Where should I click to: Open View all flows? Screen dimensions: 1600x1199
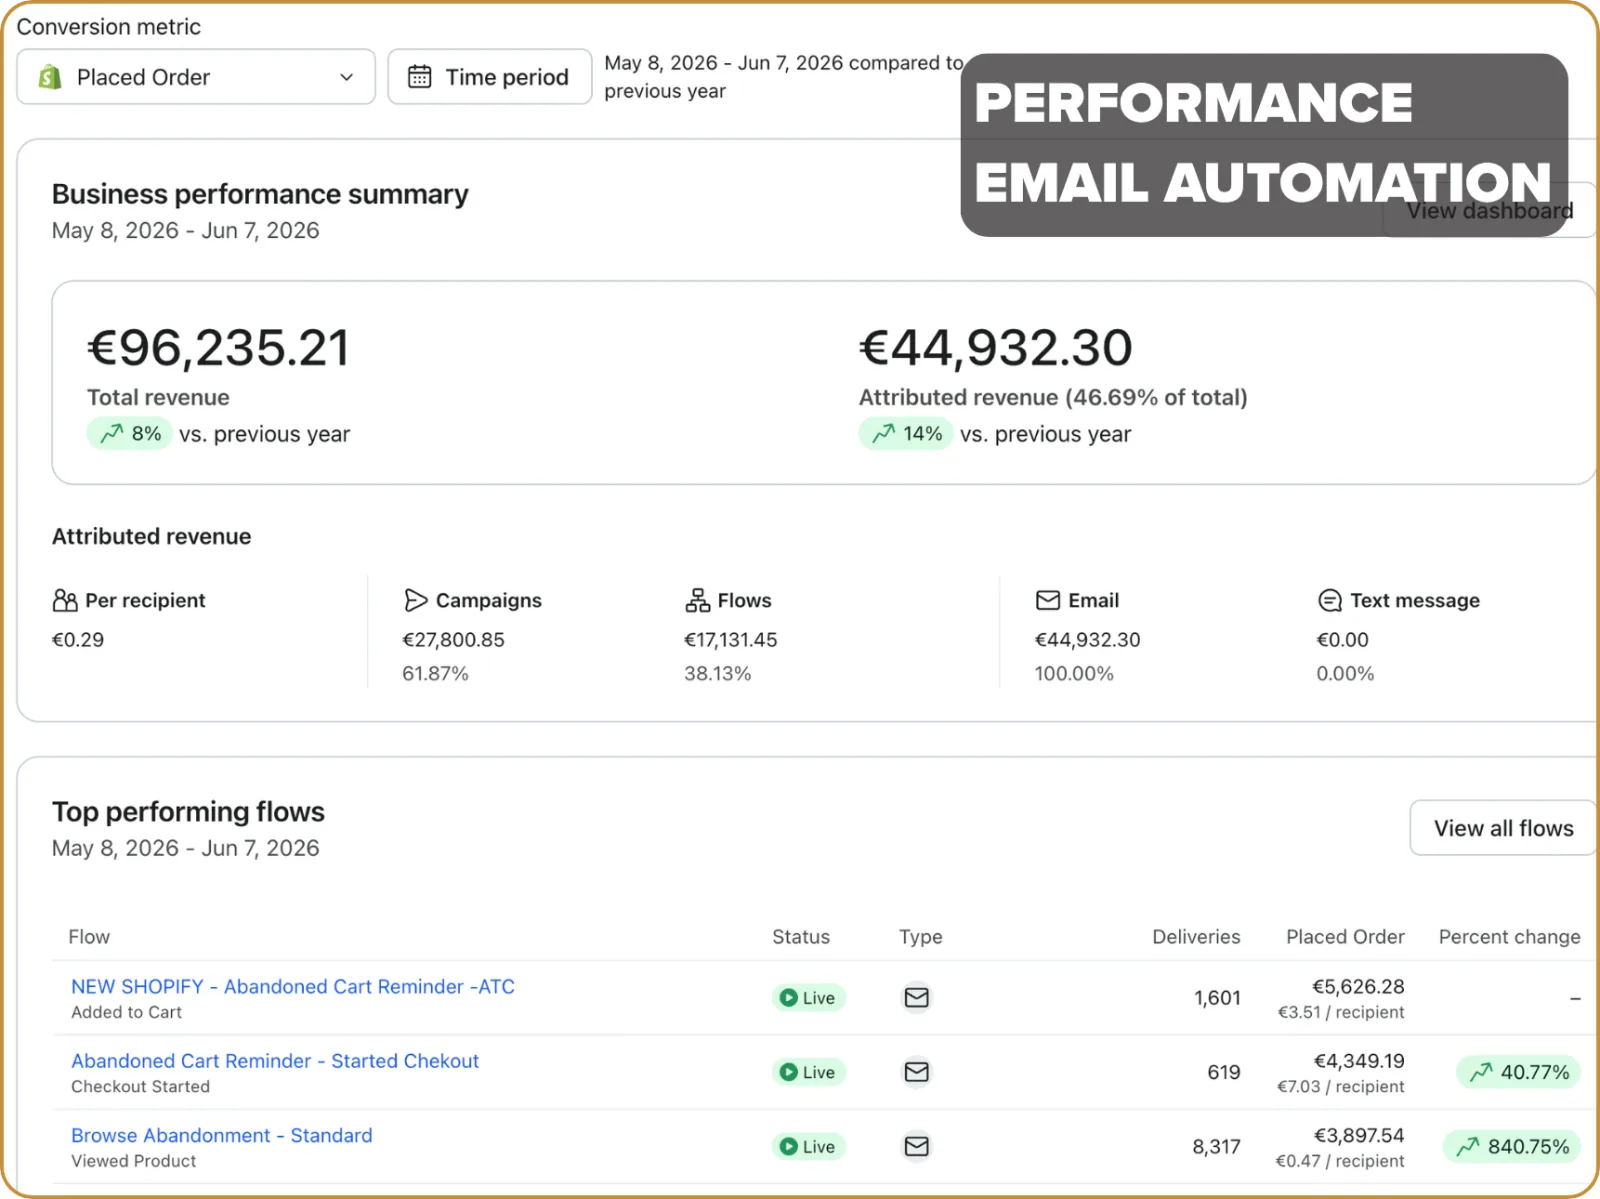coord(1503,828)
